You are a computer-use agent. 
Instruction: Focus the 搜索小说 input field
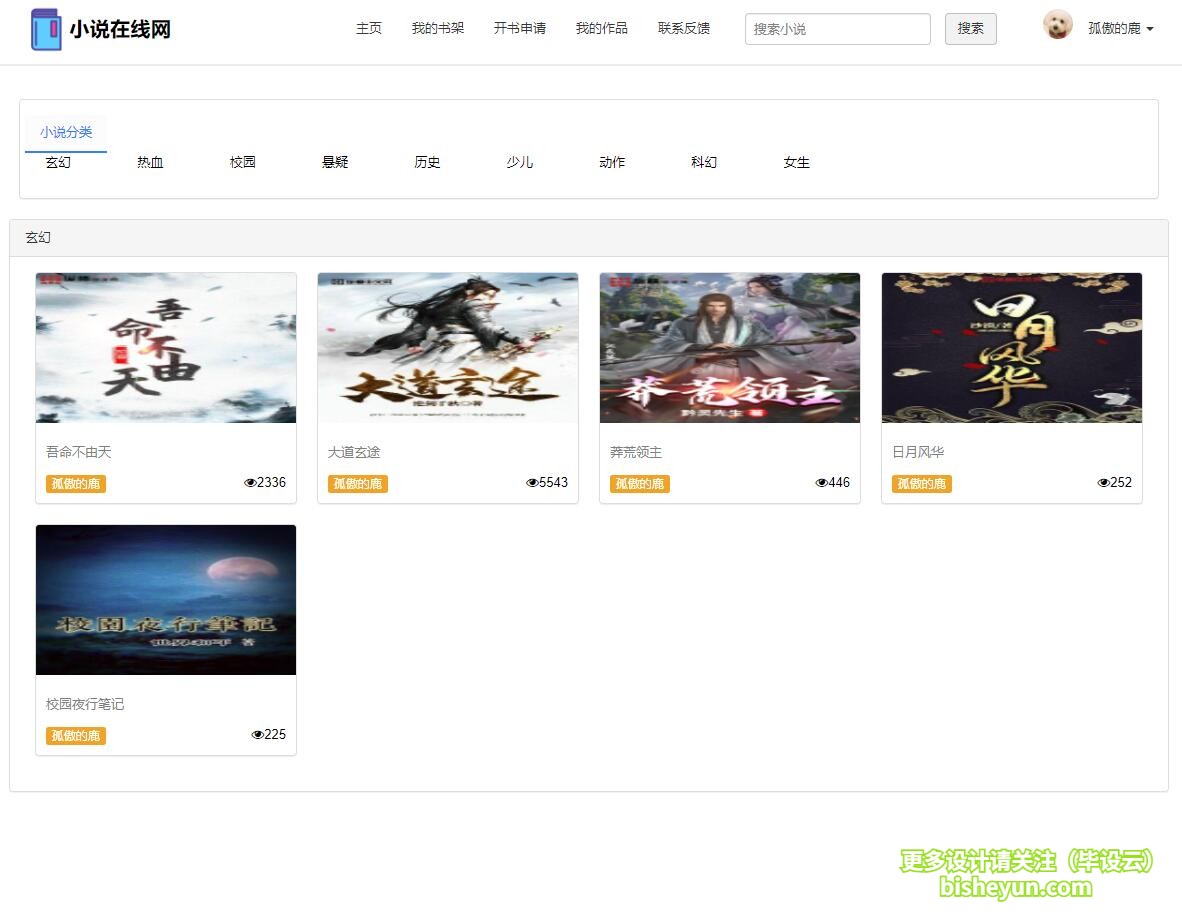[x=837, y=29]
